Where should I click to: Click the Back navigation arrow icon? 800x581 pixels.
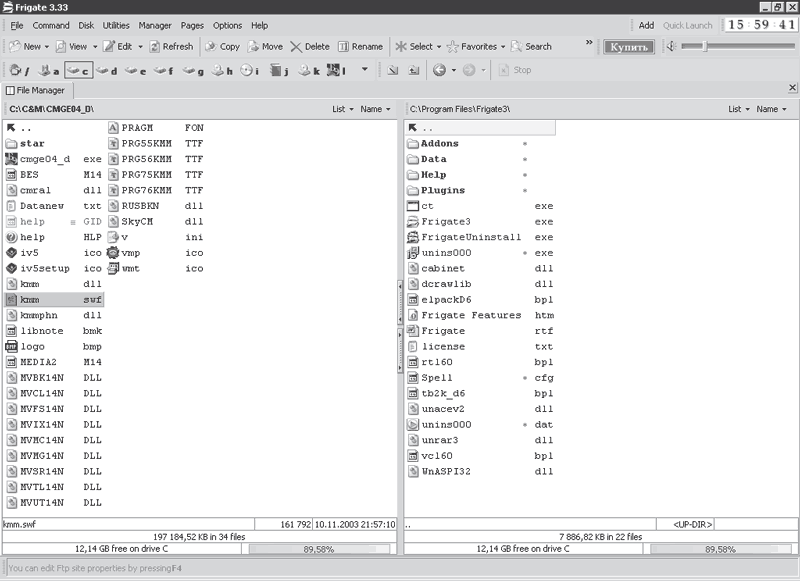coord(438,70)
